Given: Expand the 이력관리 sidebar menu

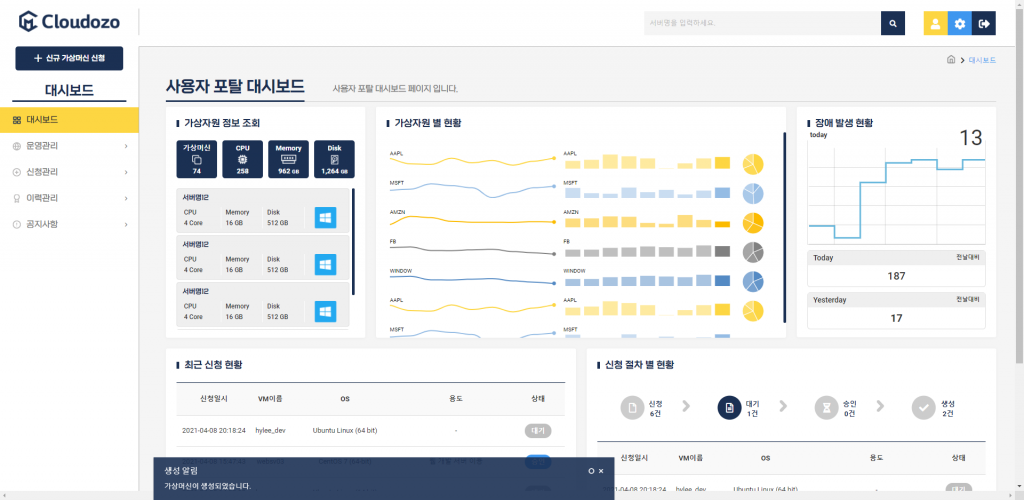Looking at the screenshot, I should coord(69,198).
